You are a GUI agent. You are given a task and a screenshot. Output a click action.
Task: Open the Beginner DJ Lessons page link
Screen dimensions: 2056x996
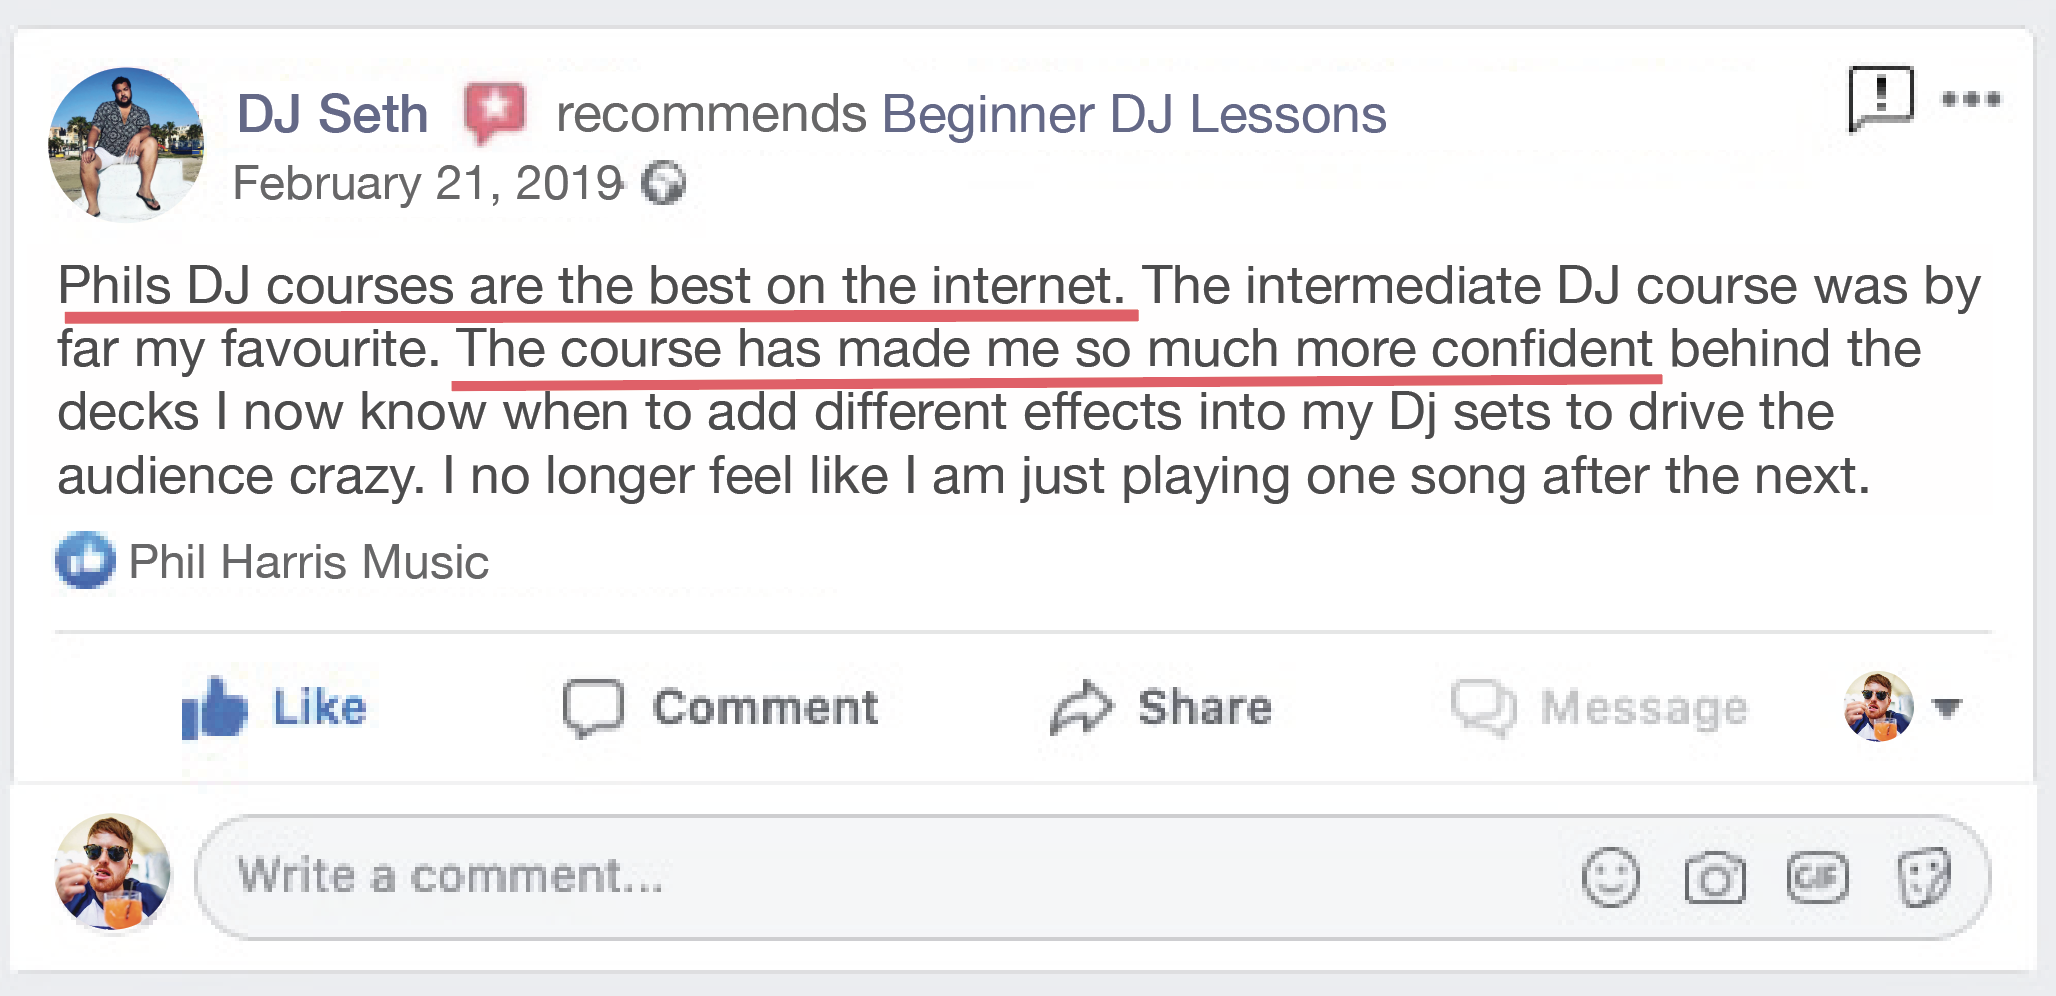pos(1134,114)
